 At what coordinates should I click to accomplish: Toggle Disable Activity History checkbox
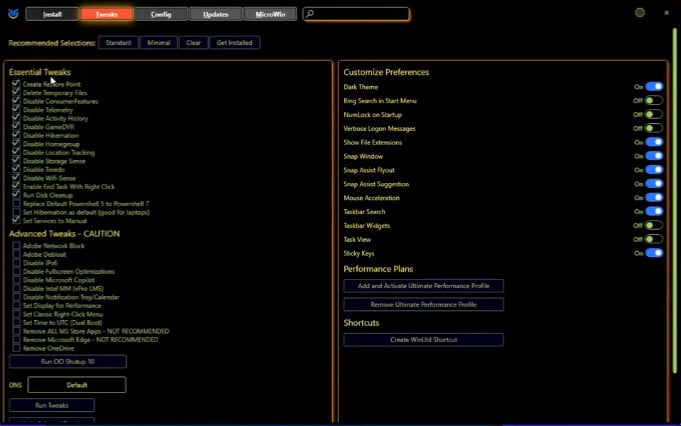click(x=16, y=118)
